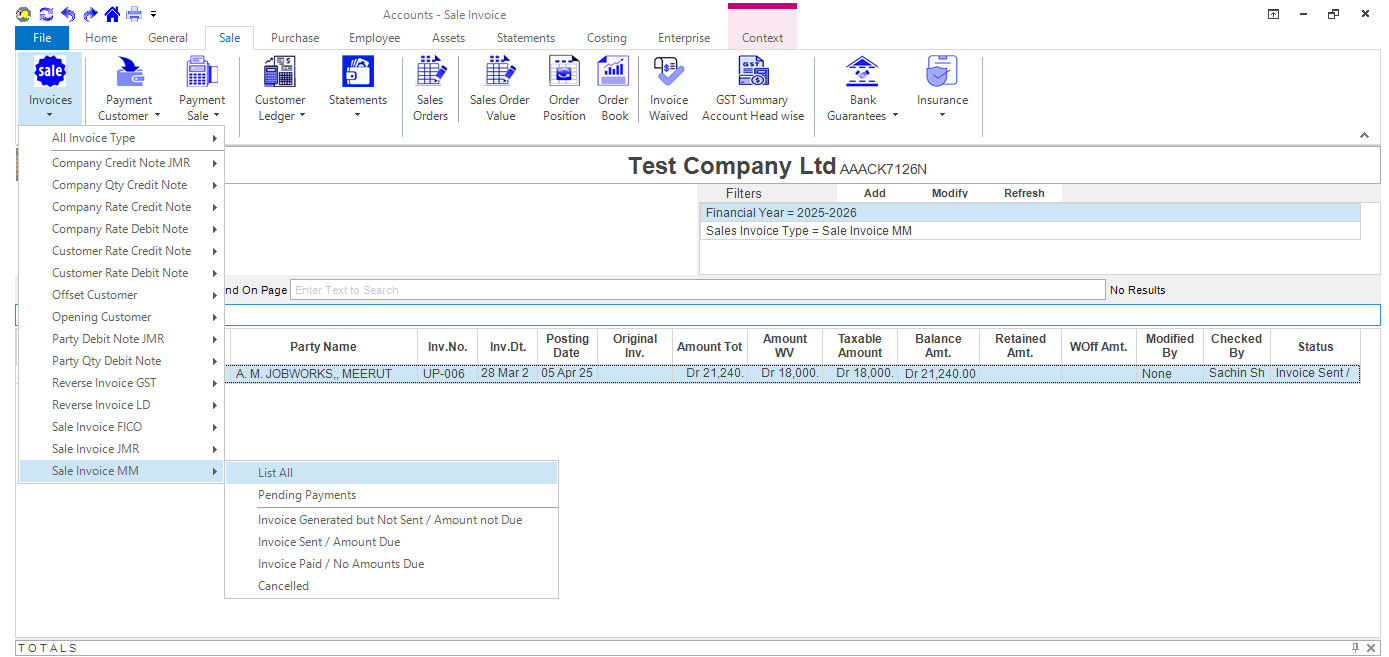Click the home icon in quick access toolbar

click(x=112, y=14)
